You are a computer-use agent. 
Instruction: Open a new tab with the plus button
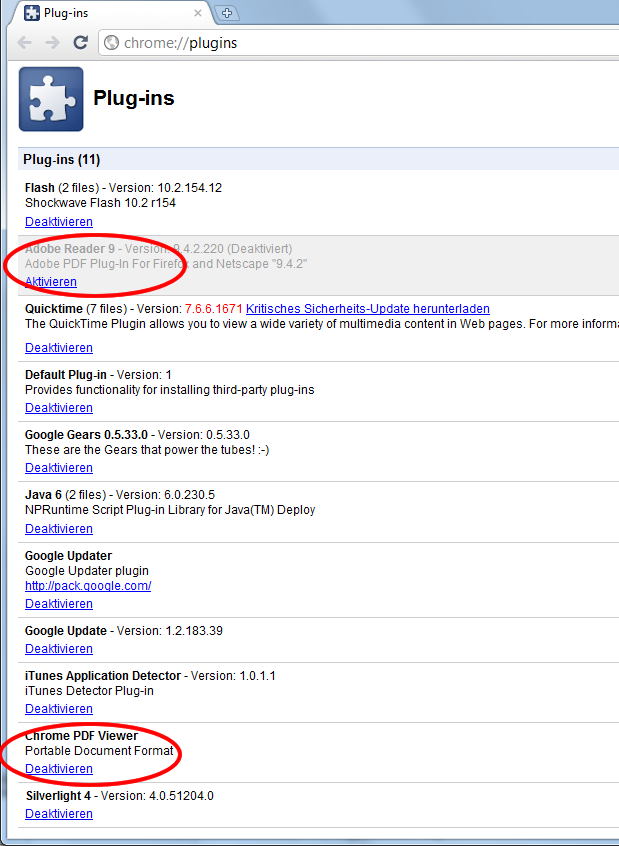227,13
